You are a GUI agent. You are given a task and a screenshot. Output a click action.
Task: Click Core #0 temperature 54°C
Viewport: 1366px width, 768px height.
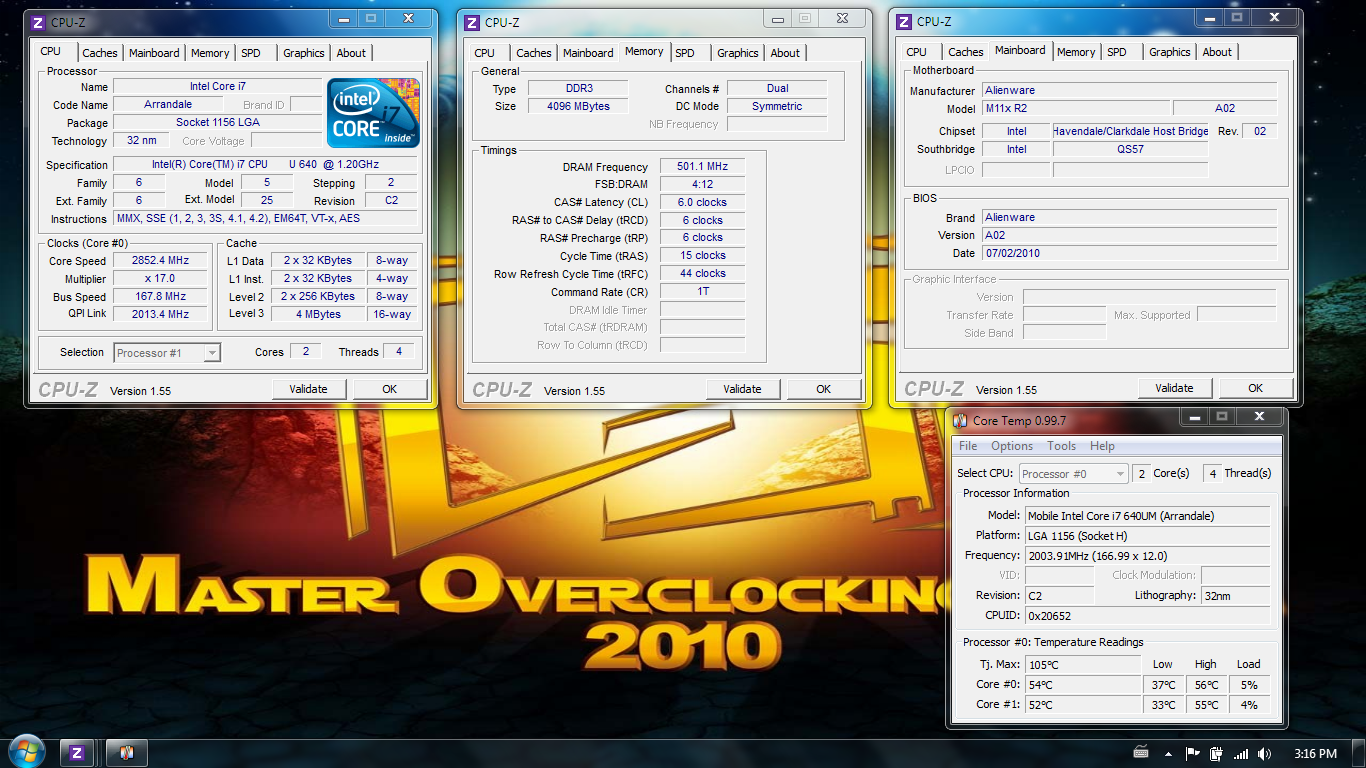pyautogui.click(x=1083, y=685)
